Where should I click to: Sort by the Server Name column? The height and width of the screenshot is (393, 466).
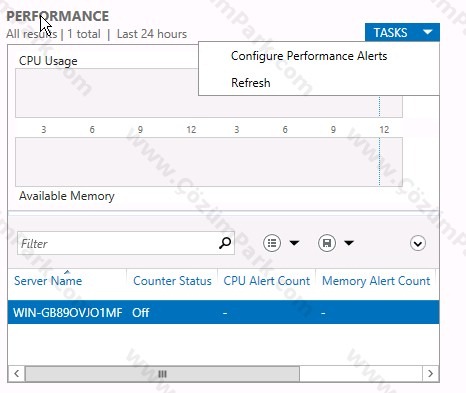tap(48, 281)
